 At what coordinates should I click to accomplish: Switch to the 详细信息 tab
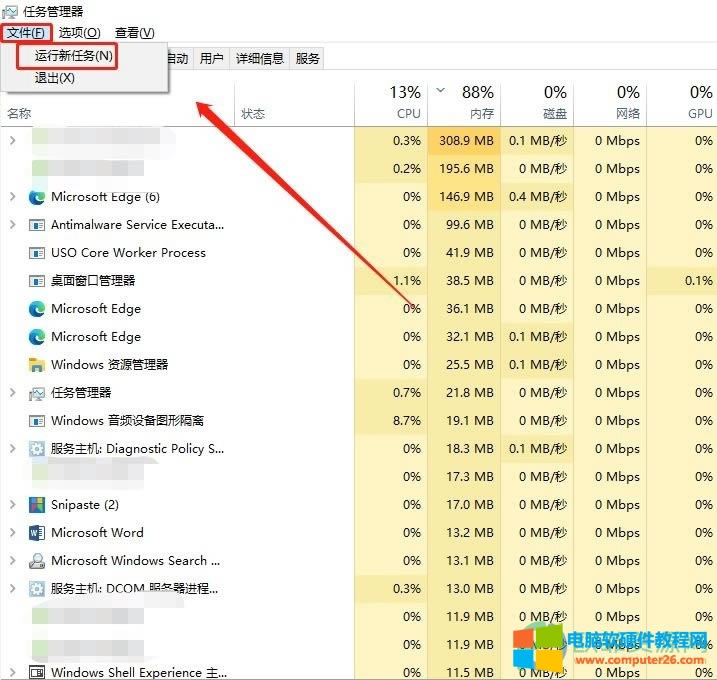pyautogui.click(x=259, y=59)
